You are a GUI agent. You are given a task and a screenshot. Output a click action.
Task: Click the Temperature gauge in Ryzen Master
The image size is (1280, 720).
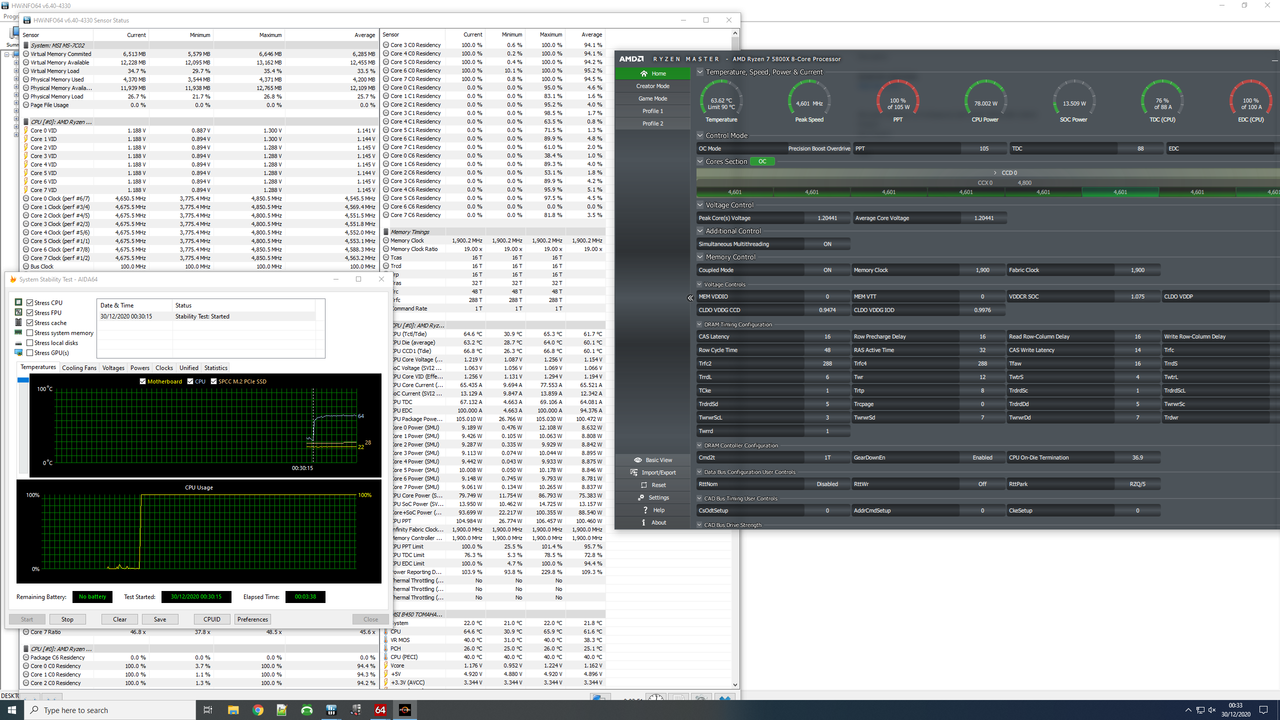tap(721, 103)
